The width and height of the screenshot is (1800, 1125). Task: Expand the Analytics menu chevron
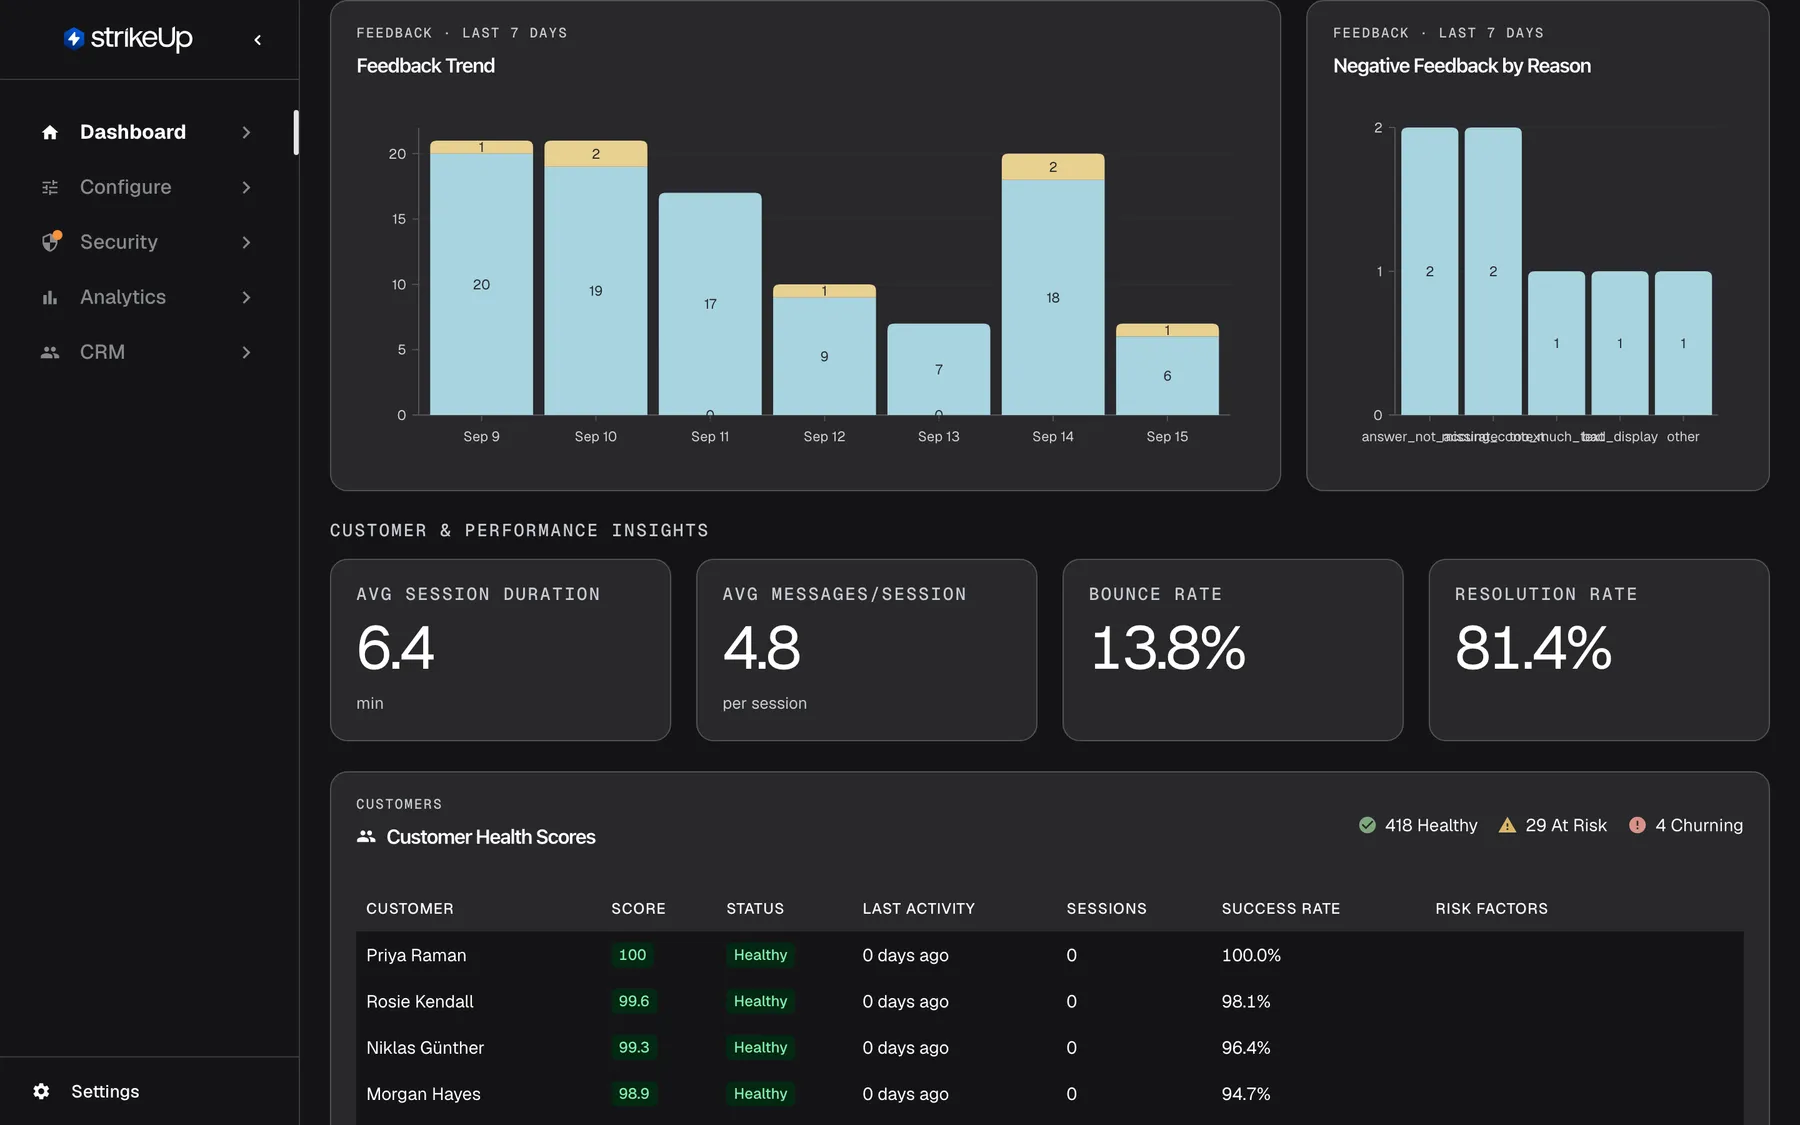(x=246, y=297)
